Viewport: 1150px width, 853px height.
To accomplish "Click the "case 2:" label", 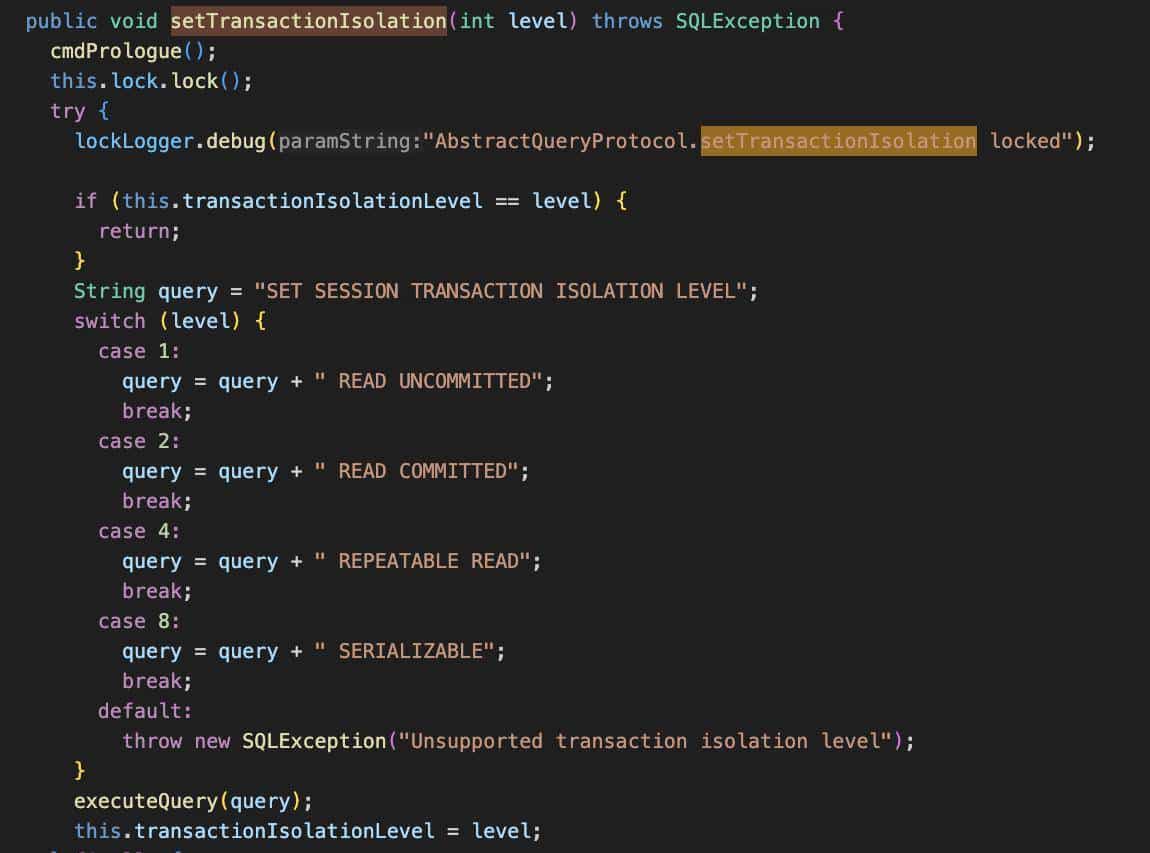I will 139,442.
